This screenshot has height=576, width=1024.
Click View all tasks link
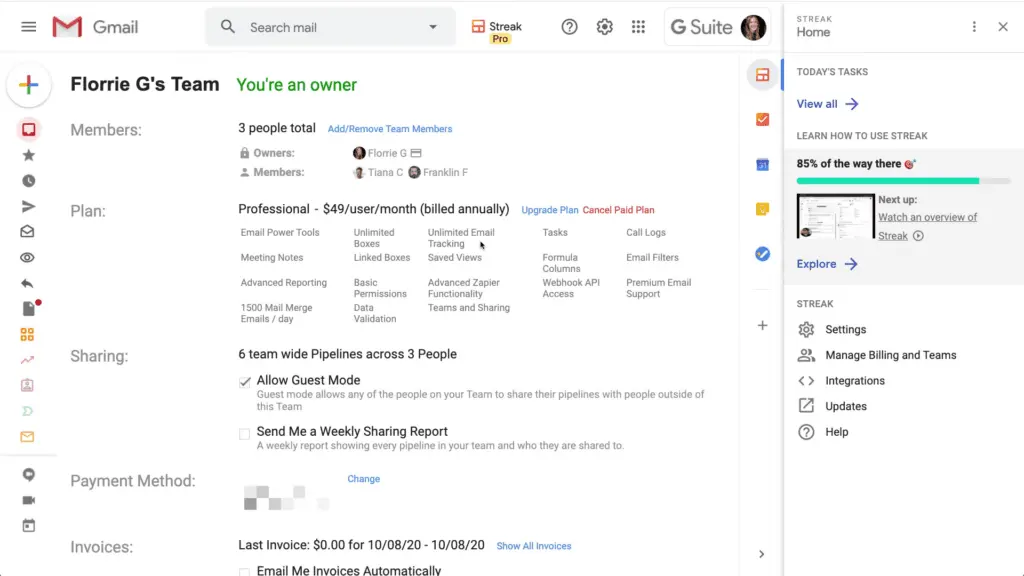(827, 104)
